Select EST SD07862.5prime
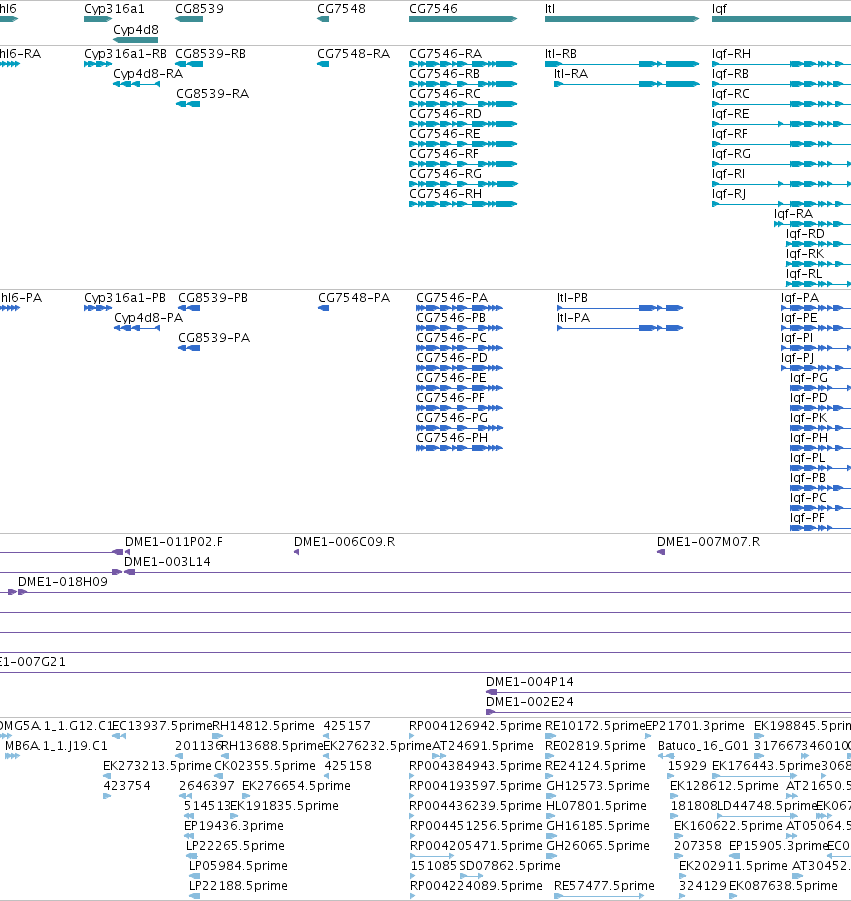 tap(510, 866)
